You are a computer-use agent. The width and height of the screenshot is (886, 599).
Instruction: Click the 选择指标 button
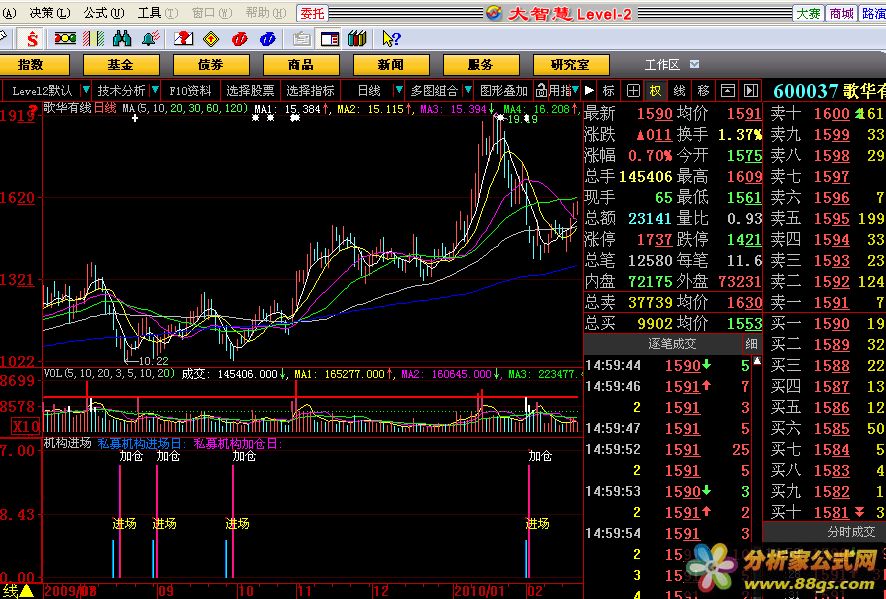(x=310, y=90)
